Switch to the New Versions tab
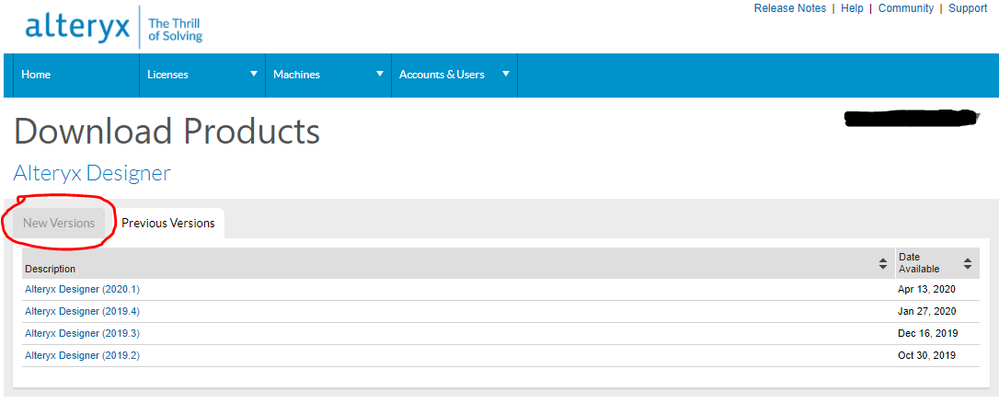This screenshot has width=999, height=404. coord(59,223)
